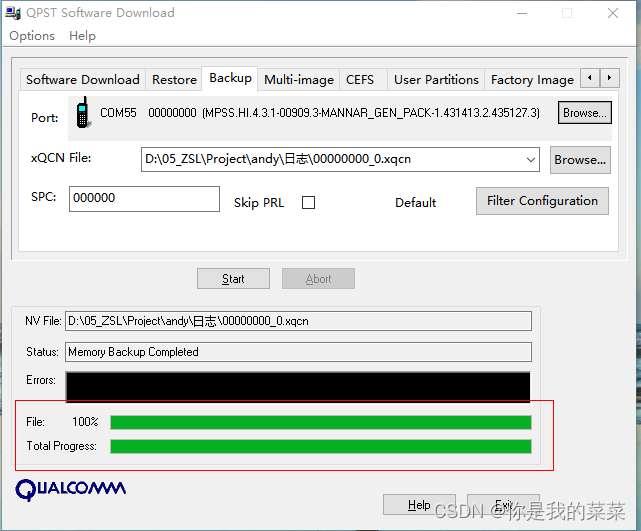The image size is (641, 531).
Task: Switch to the Restore tab
Action: [174, 79]
